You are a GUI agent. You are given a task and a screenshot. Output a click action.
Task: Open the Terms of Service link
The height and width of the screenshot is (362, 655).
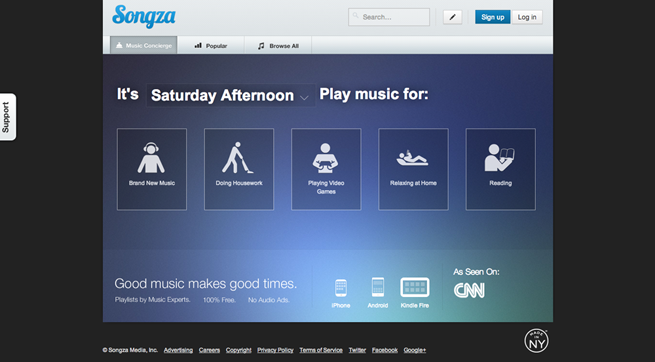321,350
